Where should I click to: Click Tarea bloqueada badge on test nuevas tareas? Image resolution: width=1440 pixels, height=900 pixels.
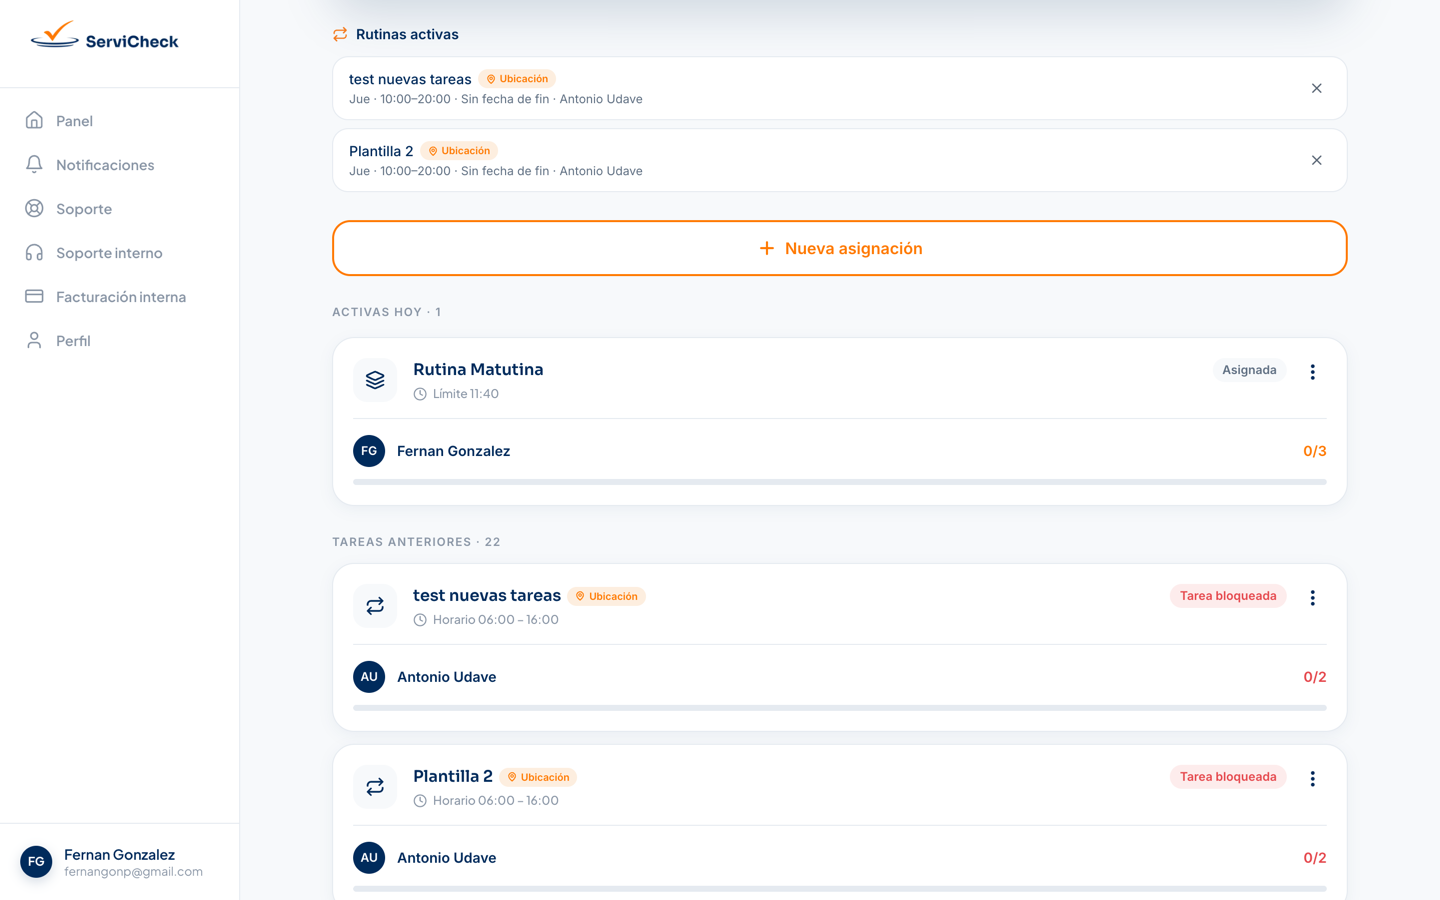pyautogui.click(x=1228, y=596)
